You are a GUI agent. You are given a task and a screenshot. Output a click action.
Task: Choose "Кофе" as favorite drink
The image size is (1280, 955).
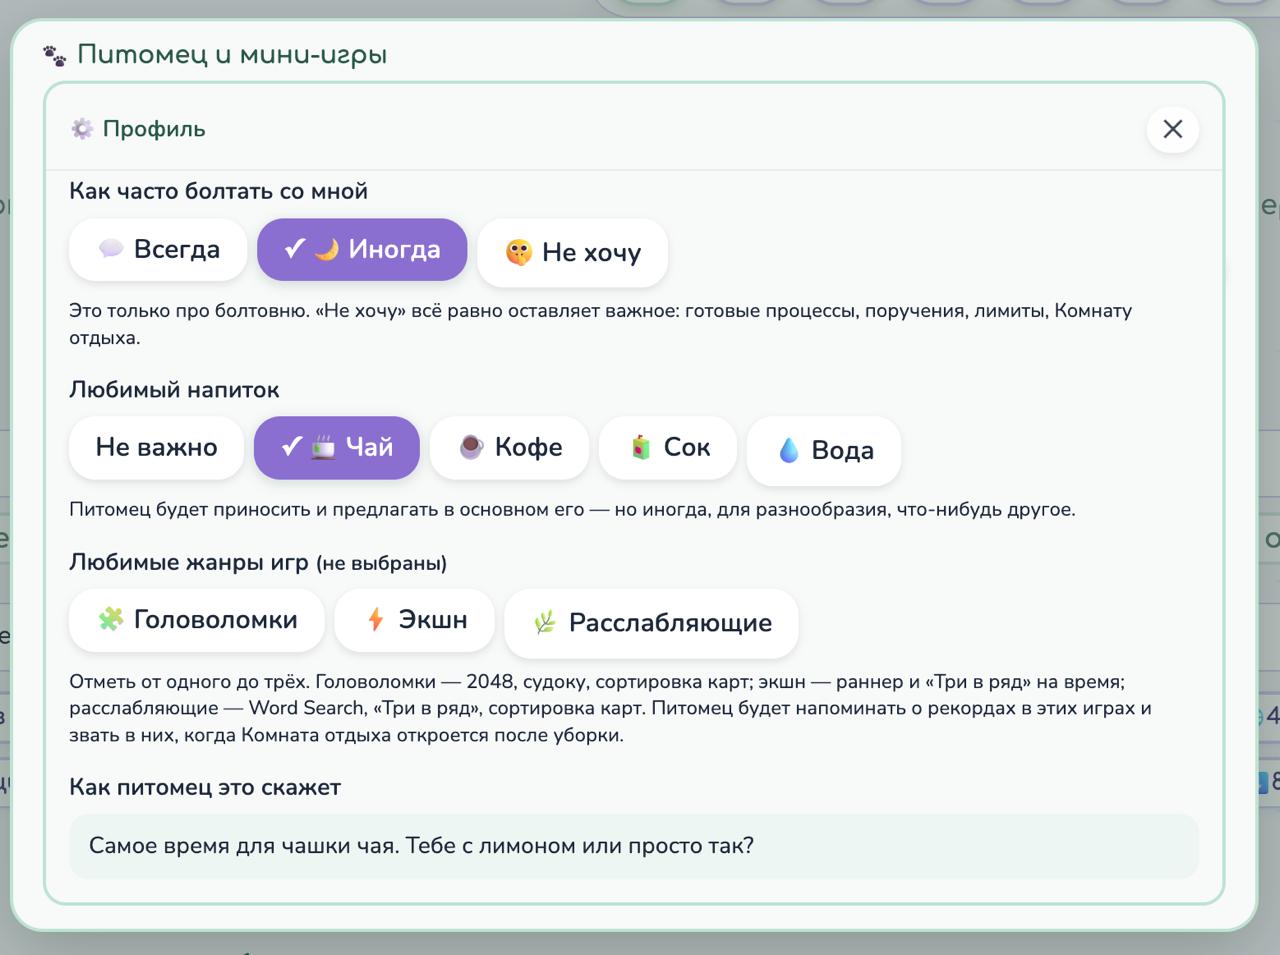(510, 447)
